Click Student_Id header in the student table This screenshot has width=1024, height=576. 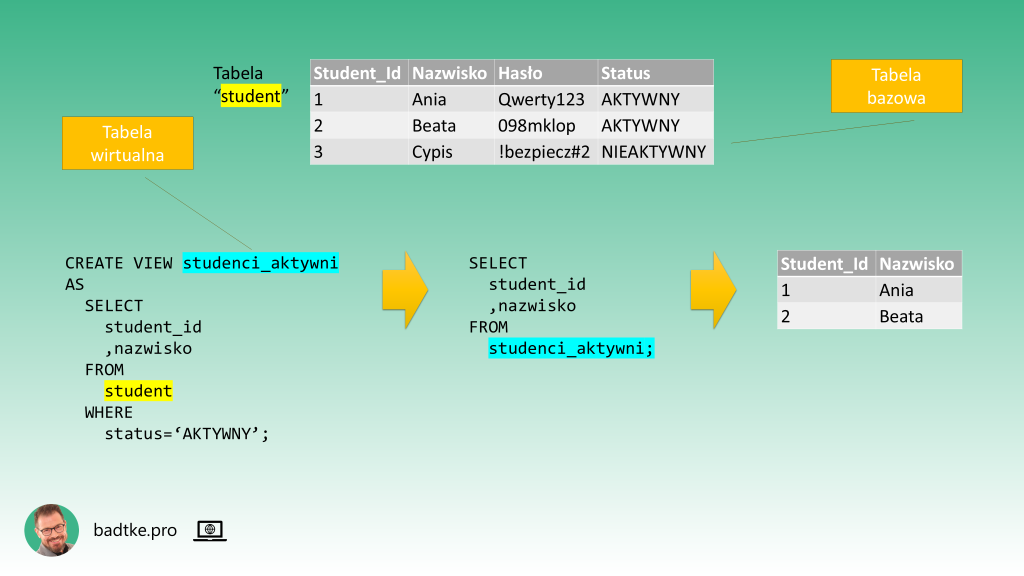pos(357,73)
